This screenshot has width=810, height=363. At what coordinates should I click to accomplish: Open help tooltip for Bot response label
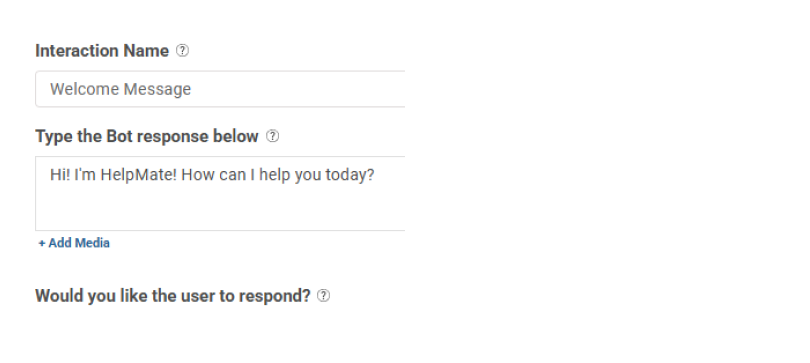(272, 136)
